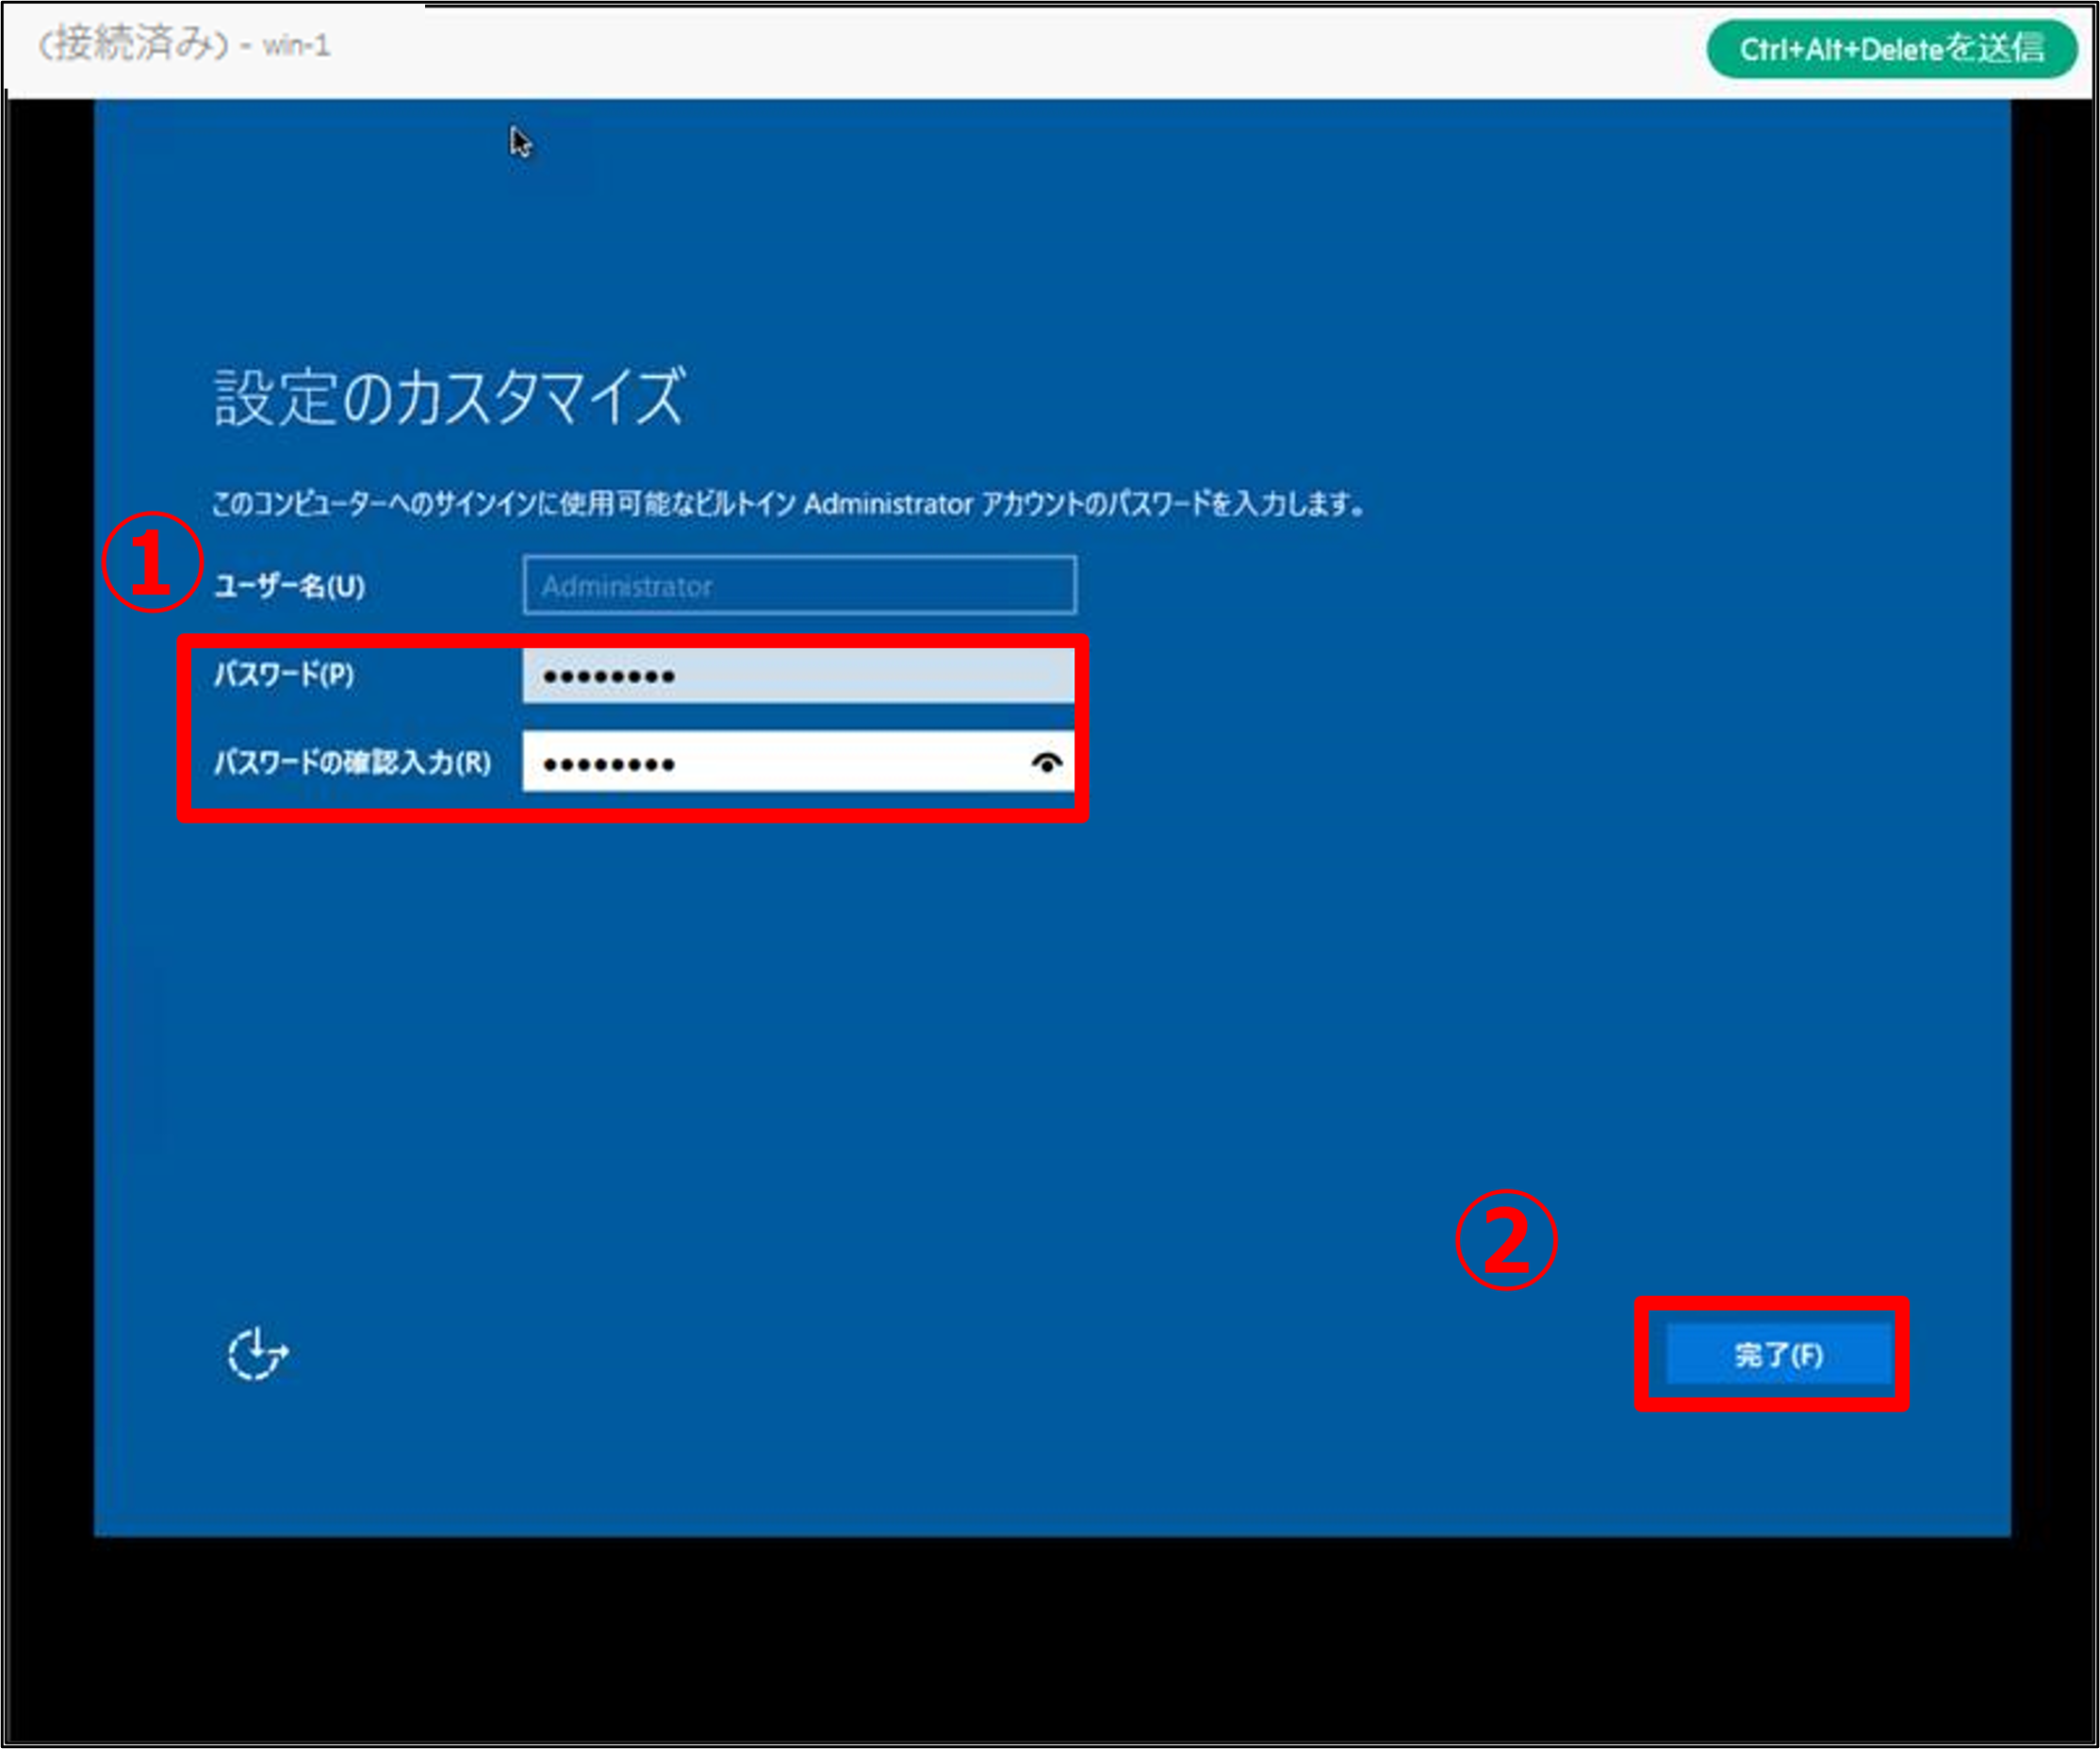Image resolution: width=2100 pixels, height=1749 pixels.
Task: Click the ユーザー名(U) label
Action: pyautogui.click(x=290, y=586)
